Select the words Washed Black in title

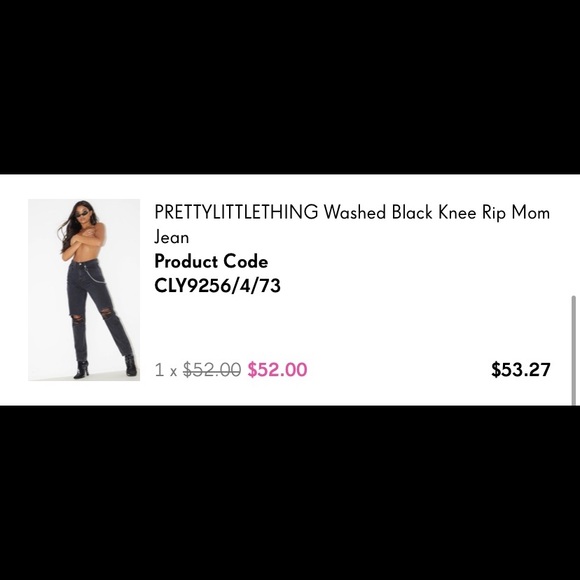[378, 212]
